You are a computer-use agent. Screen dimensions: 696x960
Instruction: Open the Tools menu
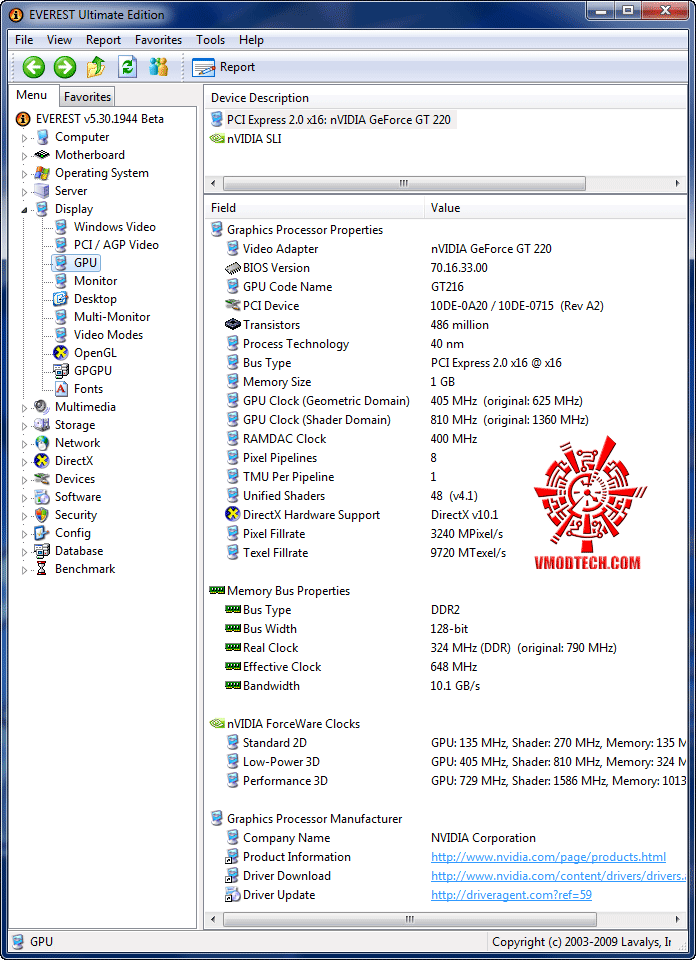[211, 40]
